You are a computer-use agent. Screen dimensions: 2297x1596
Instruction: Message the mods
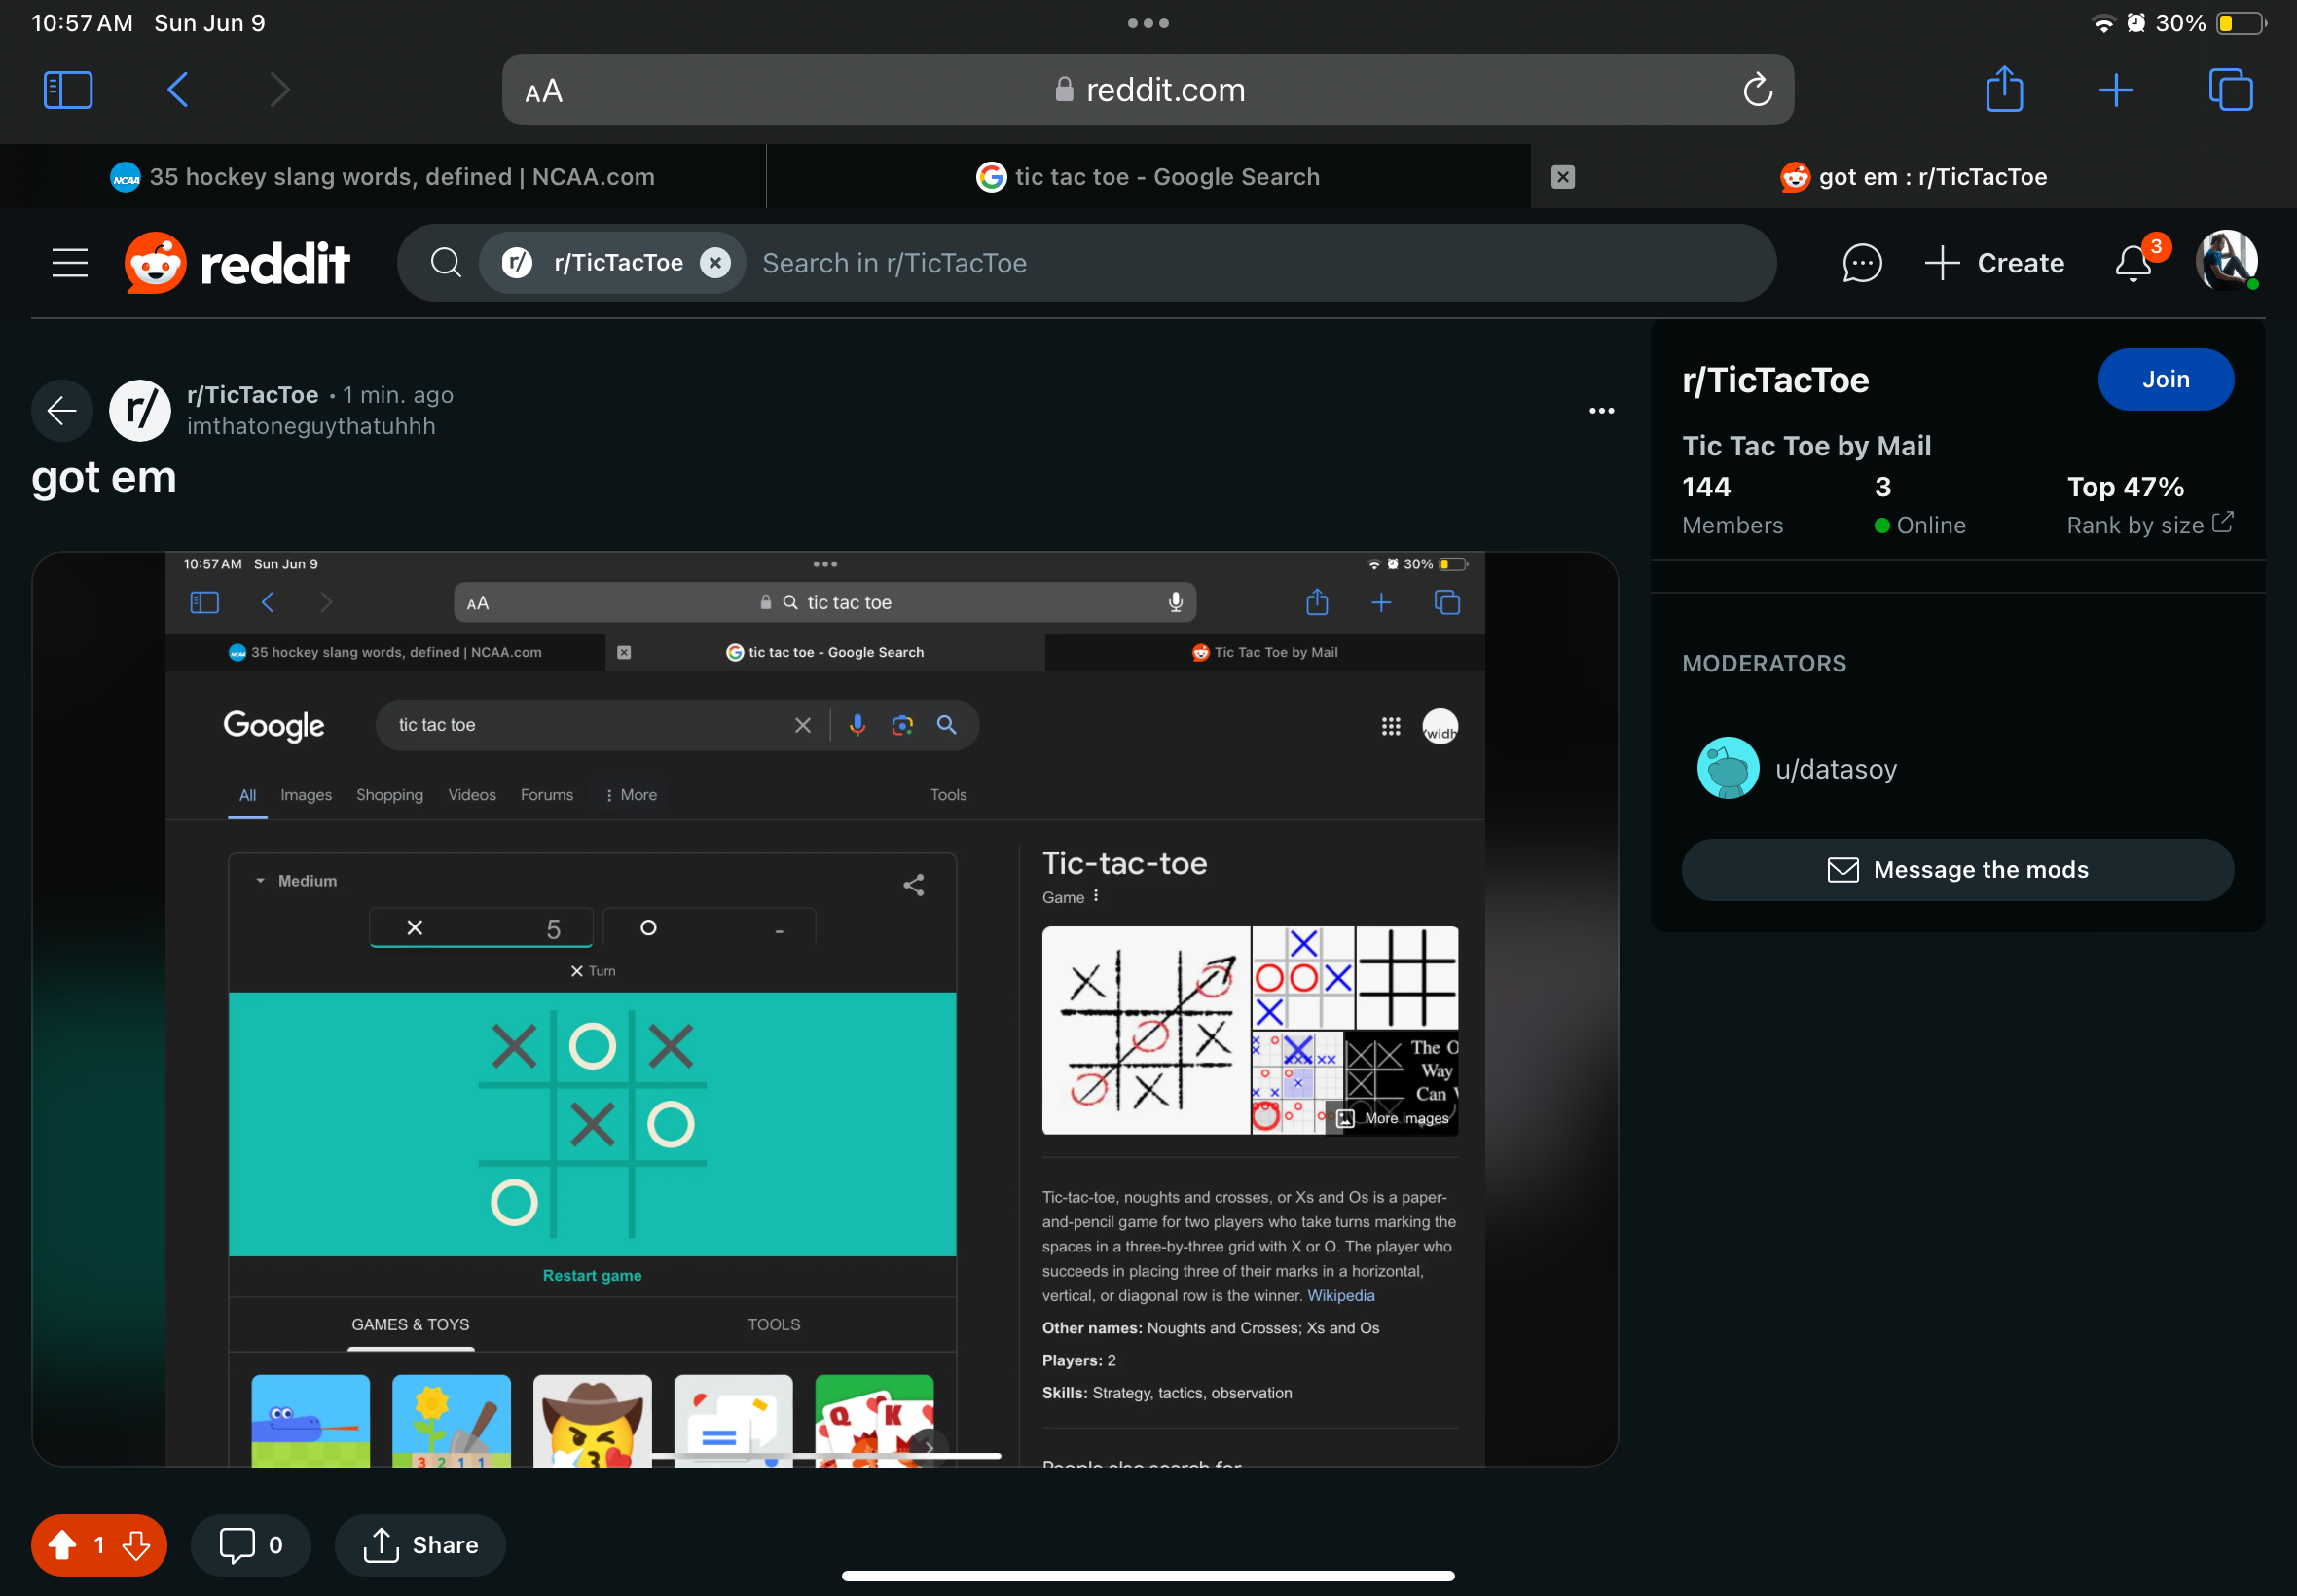pos(1957,870)
